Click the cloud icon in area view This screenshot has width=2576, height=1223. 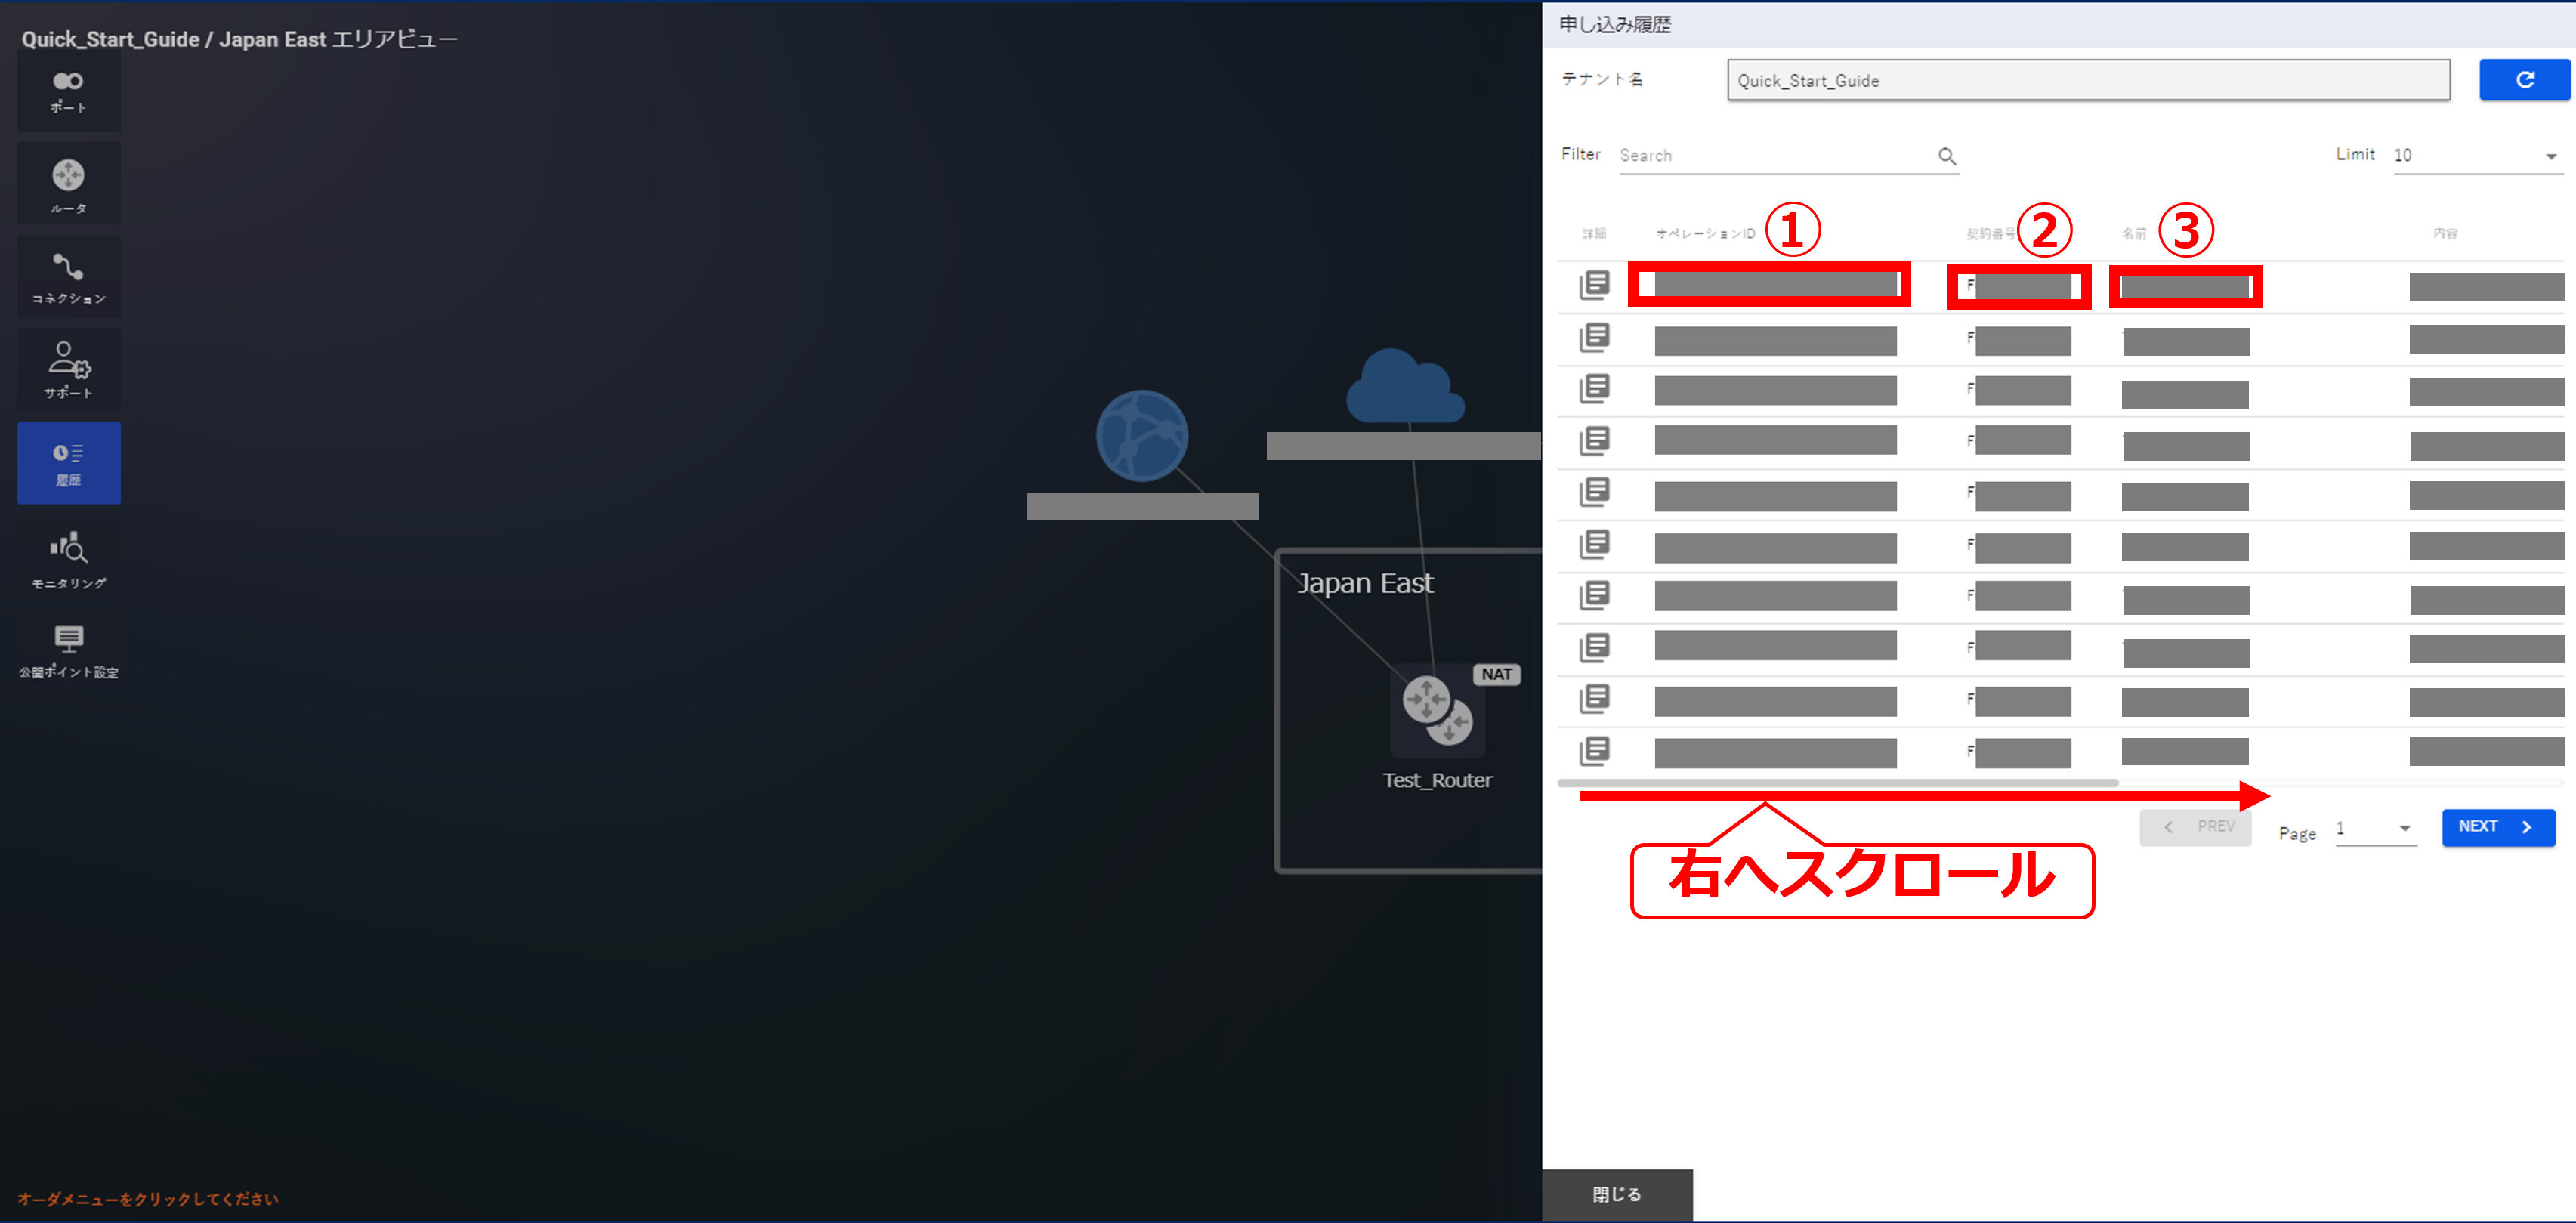[x=1405, y=387]
